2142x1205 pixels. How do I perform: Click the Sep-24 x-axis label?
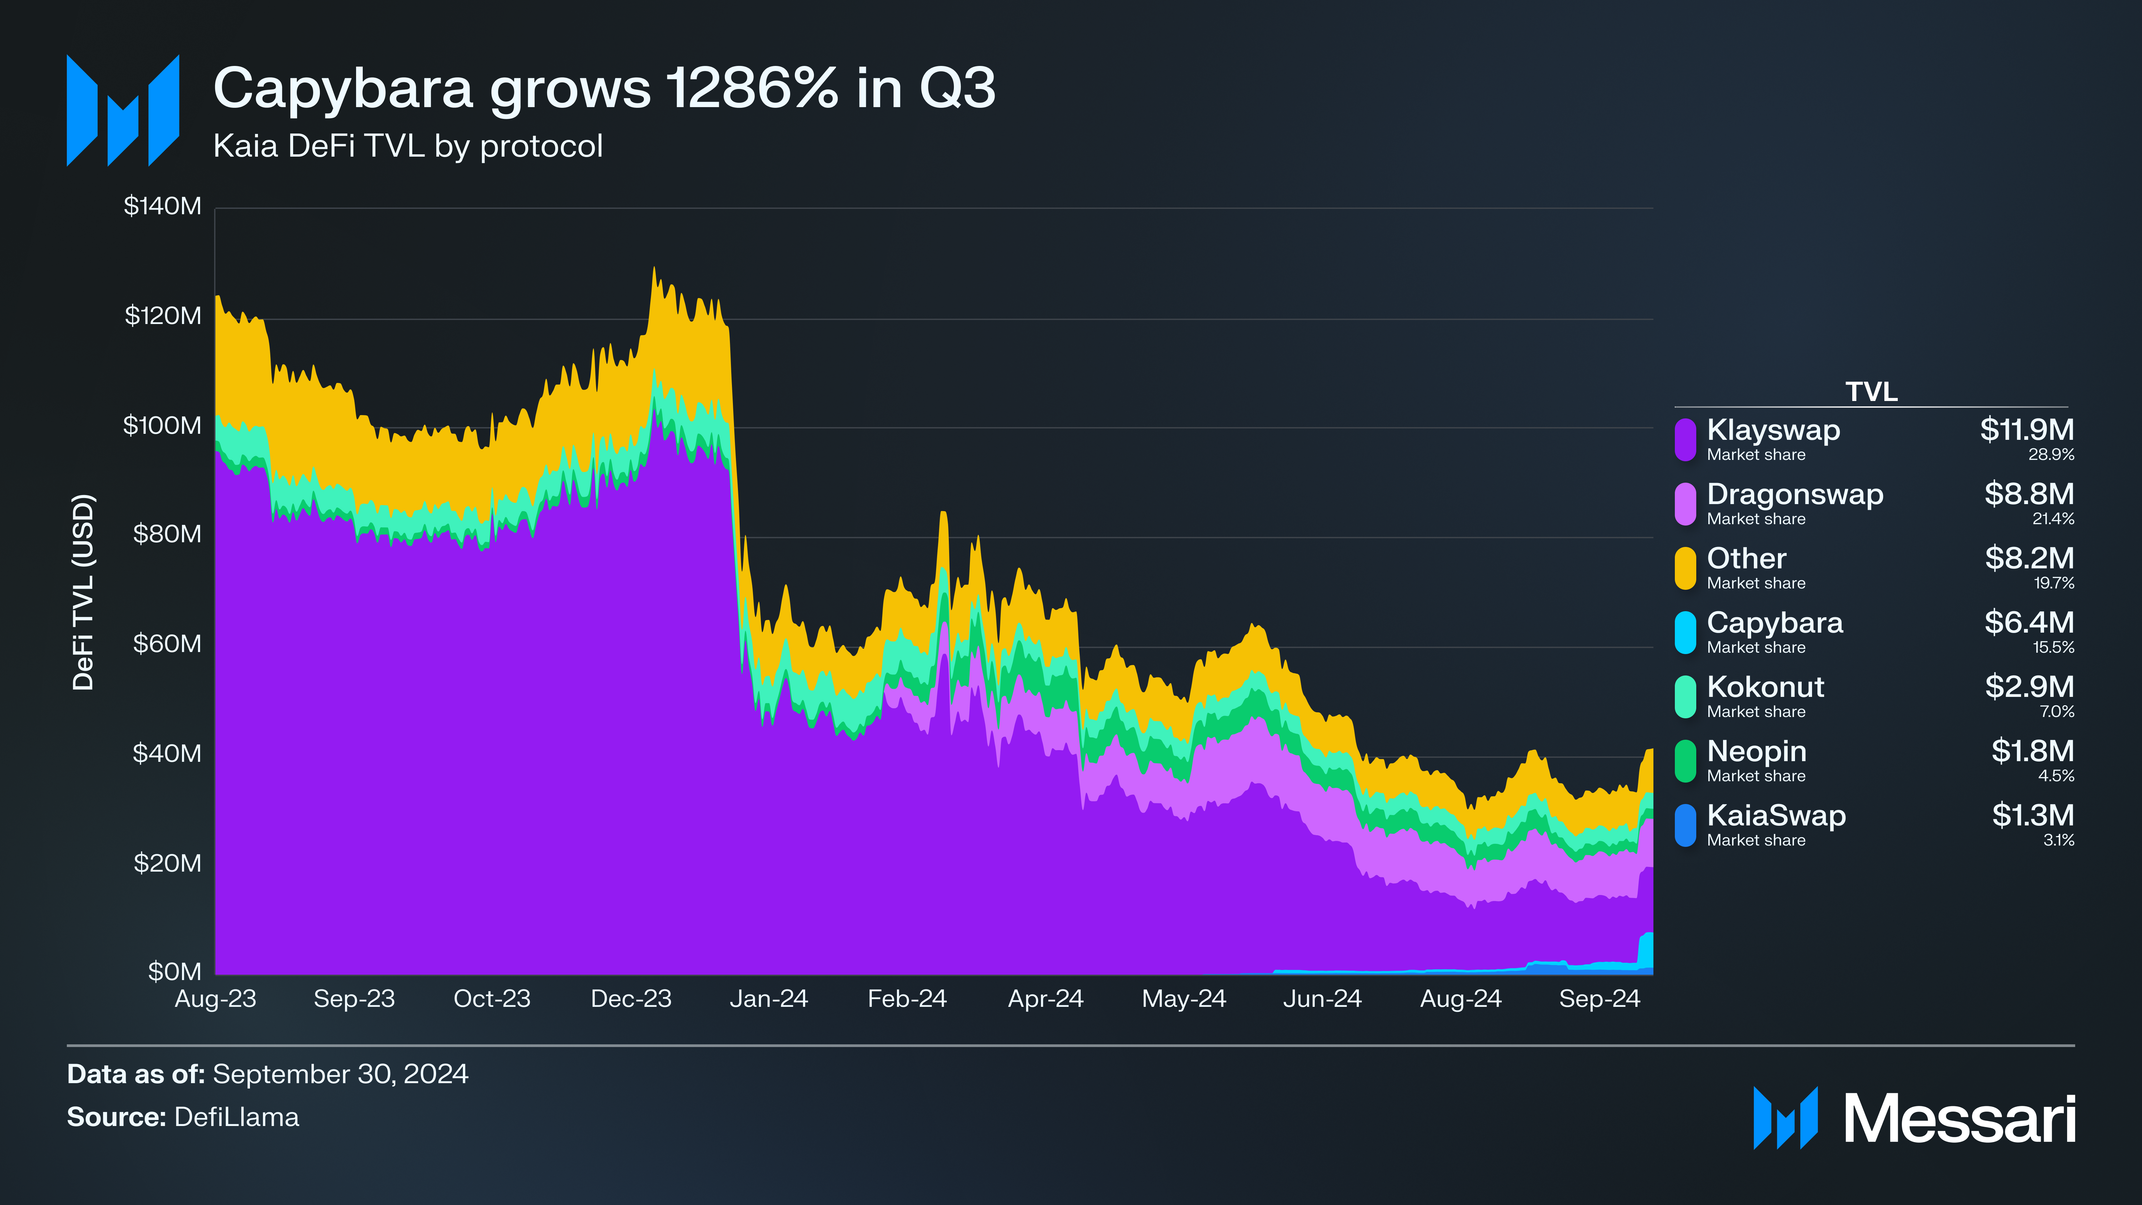pyautogui.click(x=1599, y=999)
